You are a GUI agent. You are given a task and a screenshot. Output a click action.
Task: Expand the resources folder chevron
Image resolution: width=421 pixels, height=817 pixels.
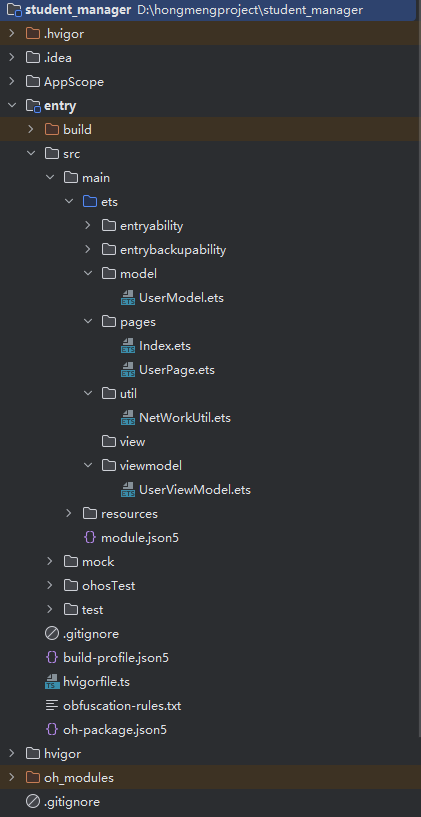pos(69,514)
